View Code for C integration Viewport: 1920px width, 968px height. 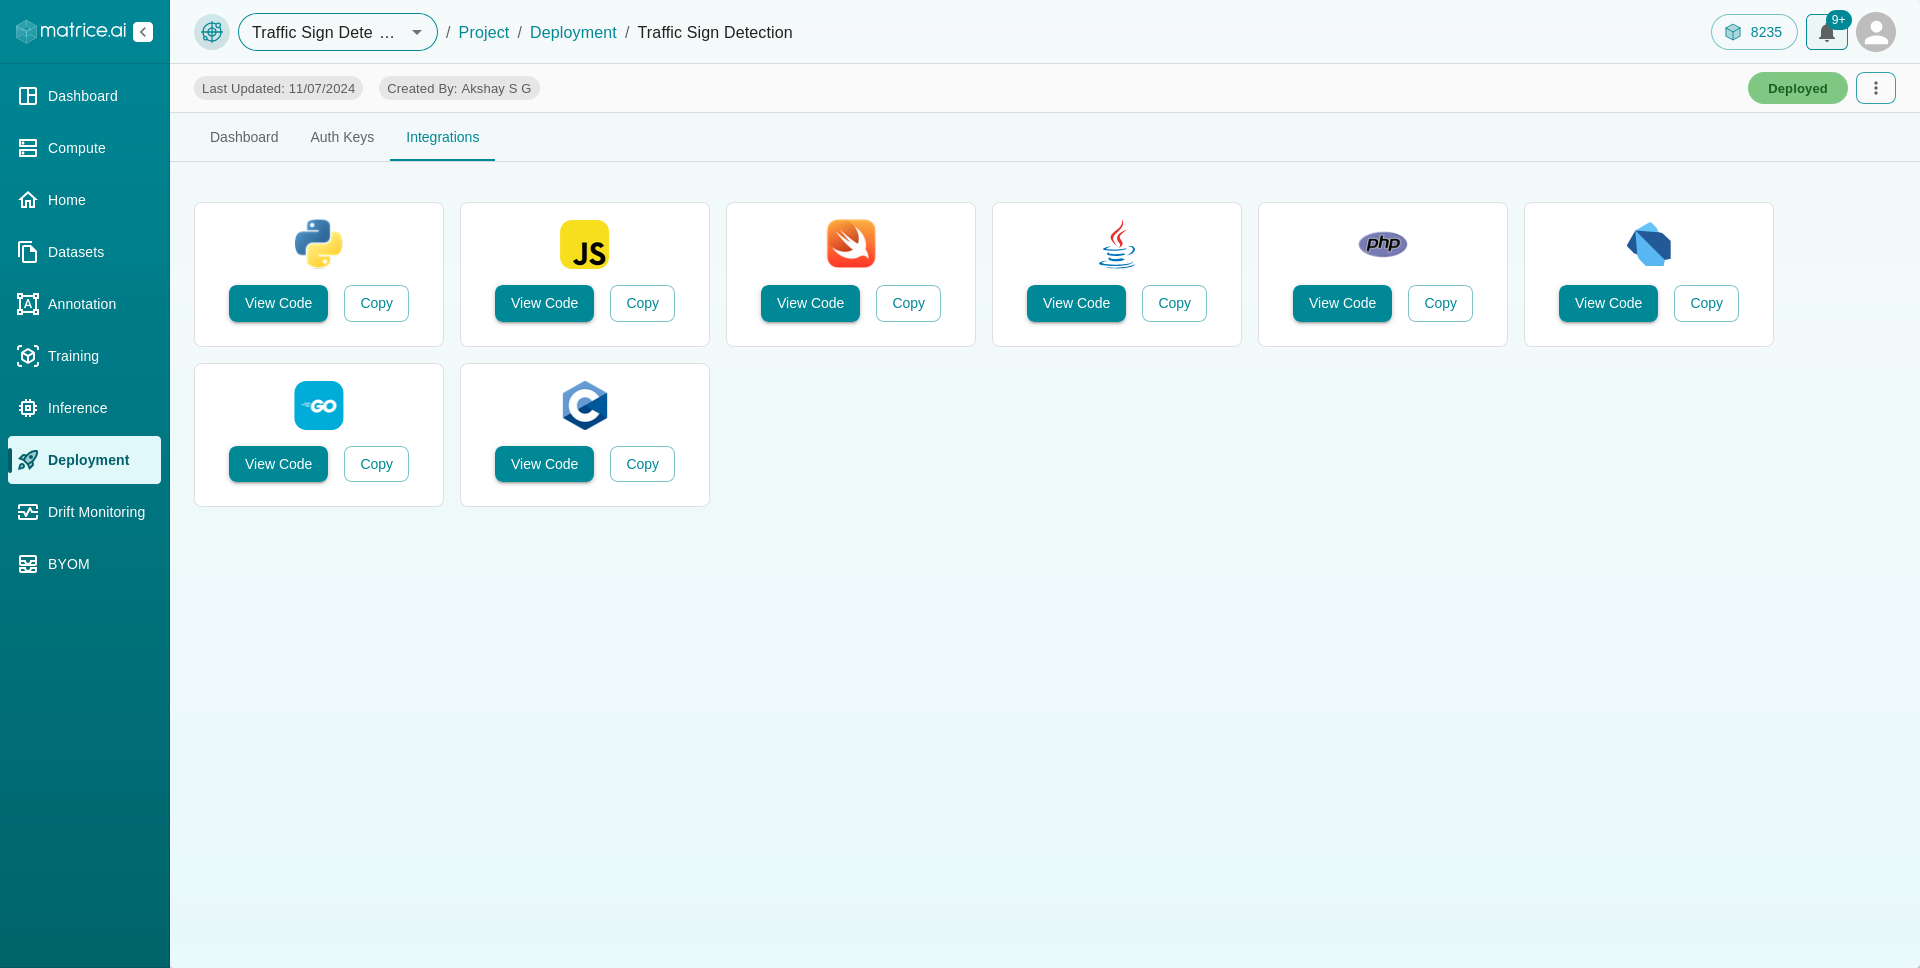(x=544, y=464)
